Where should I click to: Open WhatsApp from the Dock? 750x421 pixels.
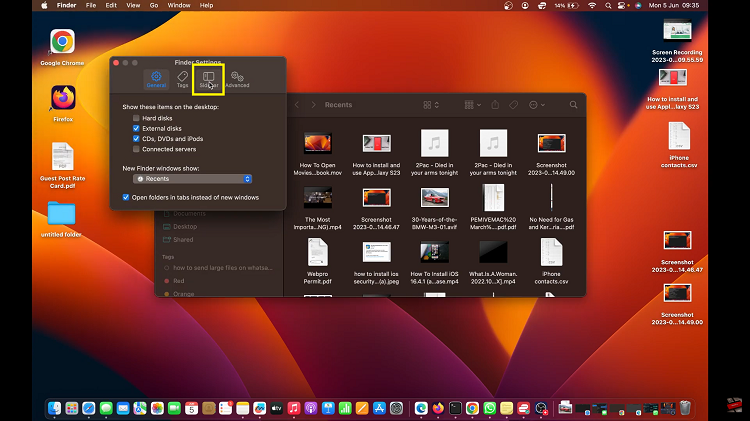tap(489, 408)
